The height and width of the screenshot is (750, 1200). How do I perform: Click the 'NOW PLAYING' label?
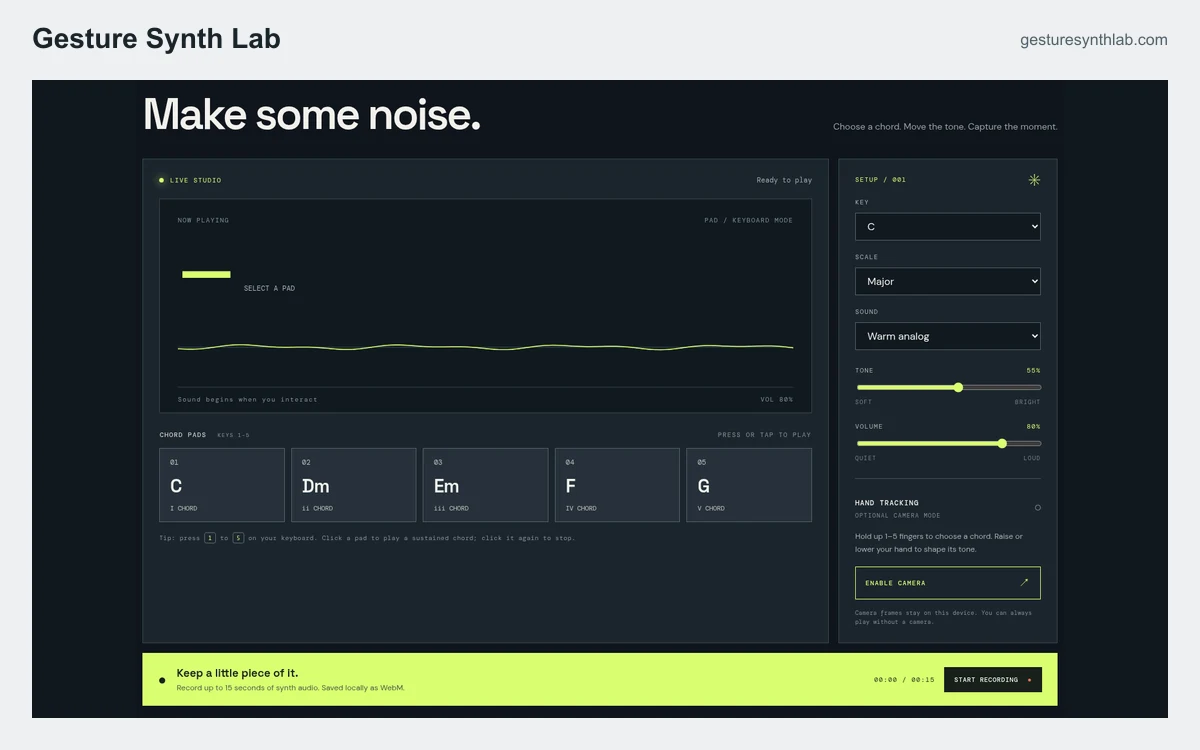tap(203, 220)
